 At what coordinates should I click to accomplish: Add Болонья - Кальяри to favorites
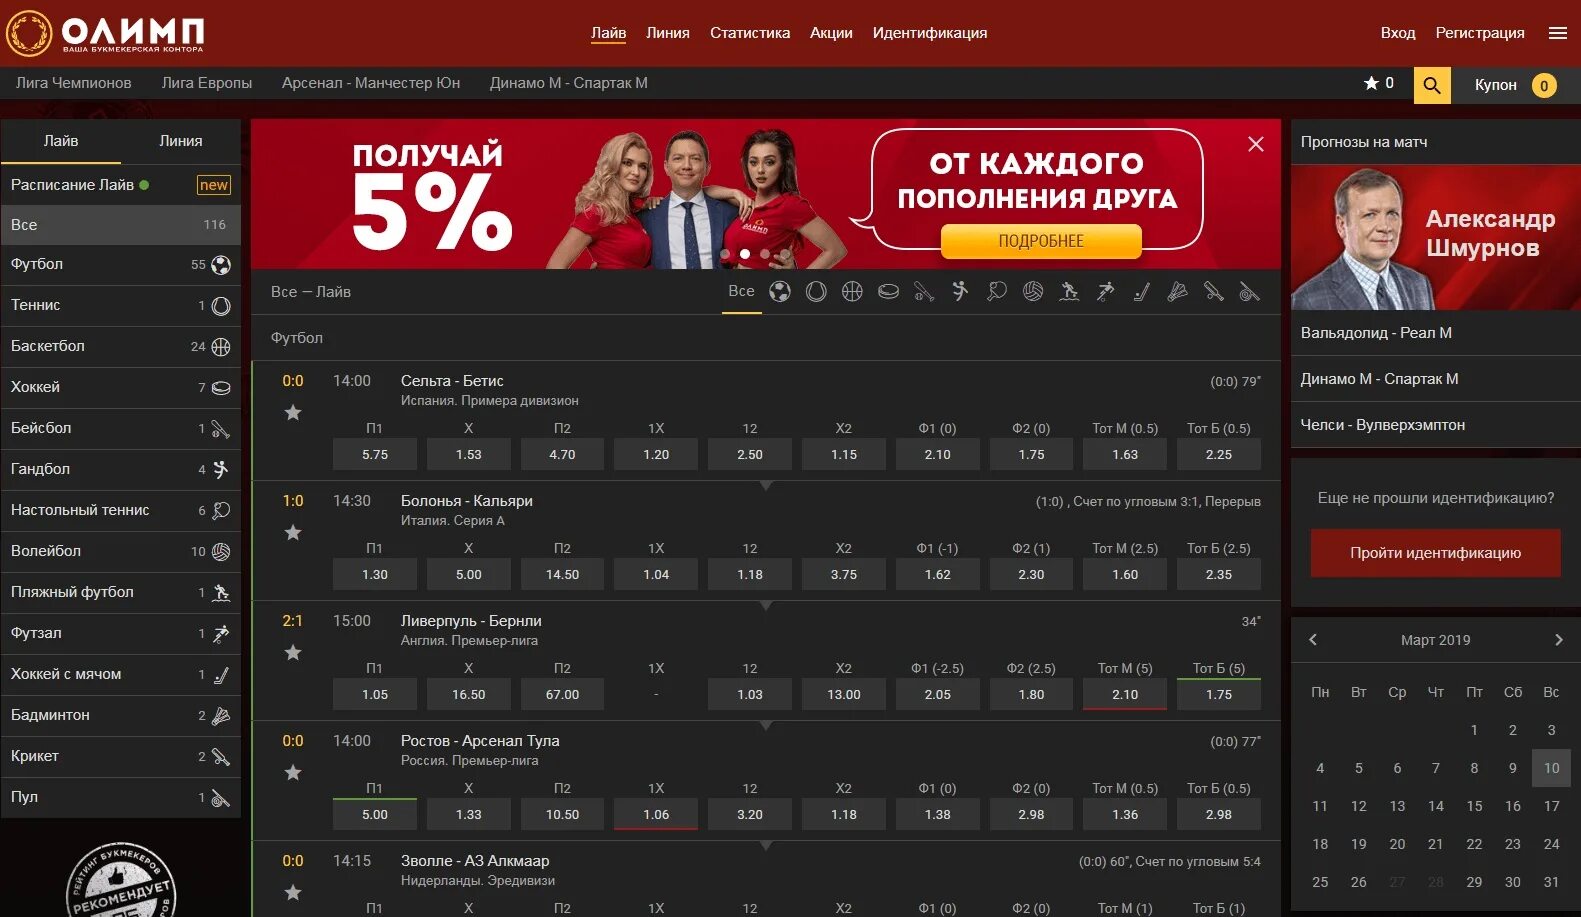(293, 532)
